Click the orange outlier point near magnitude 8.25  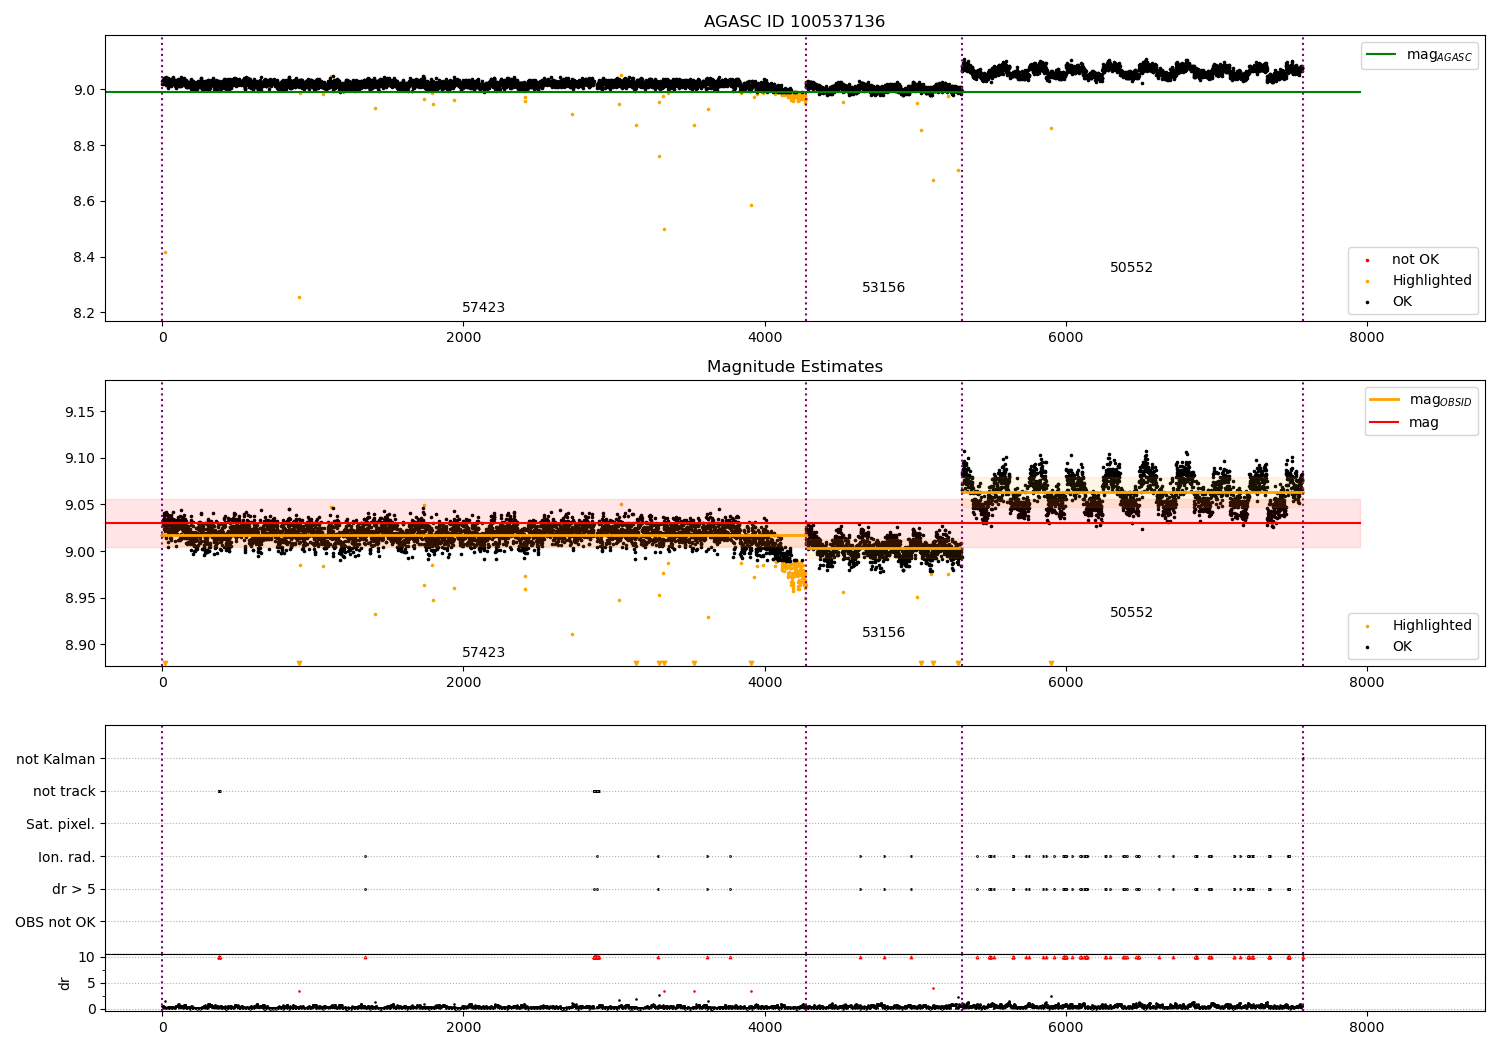(x=299, y=297)
